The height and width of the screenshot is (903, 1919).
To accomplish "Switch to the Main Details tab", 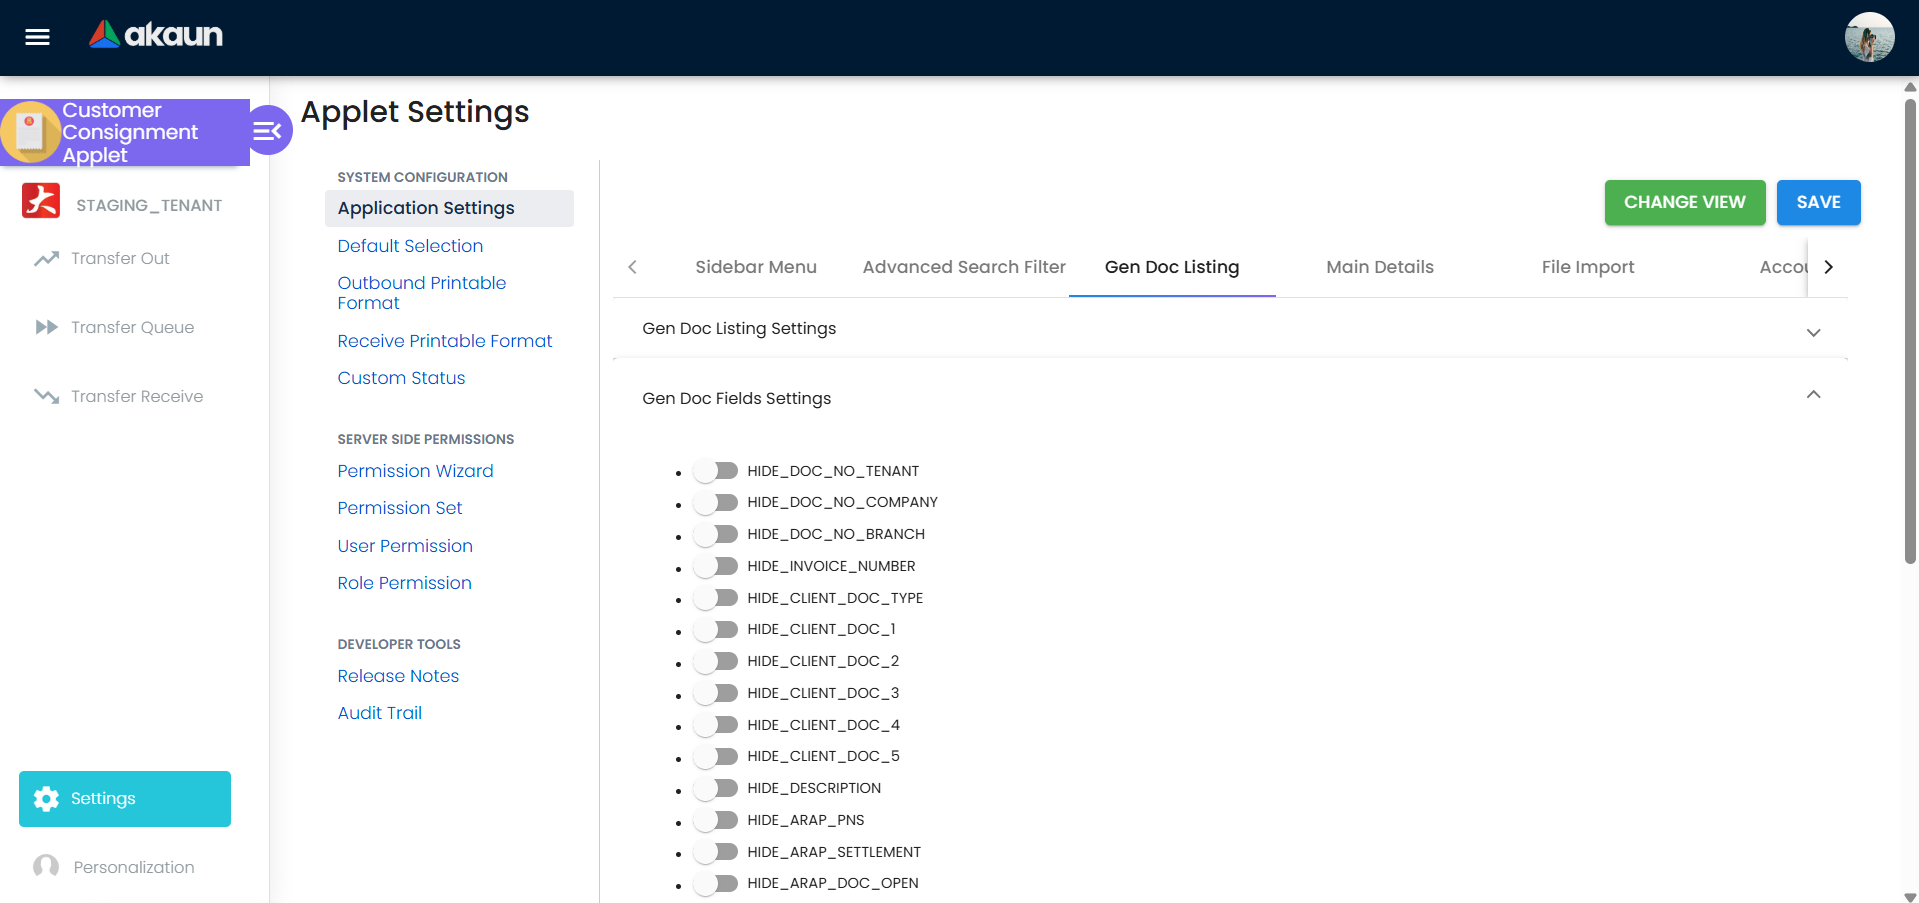I will (1379, 267).
